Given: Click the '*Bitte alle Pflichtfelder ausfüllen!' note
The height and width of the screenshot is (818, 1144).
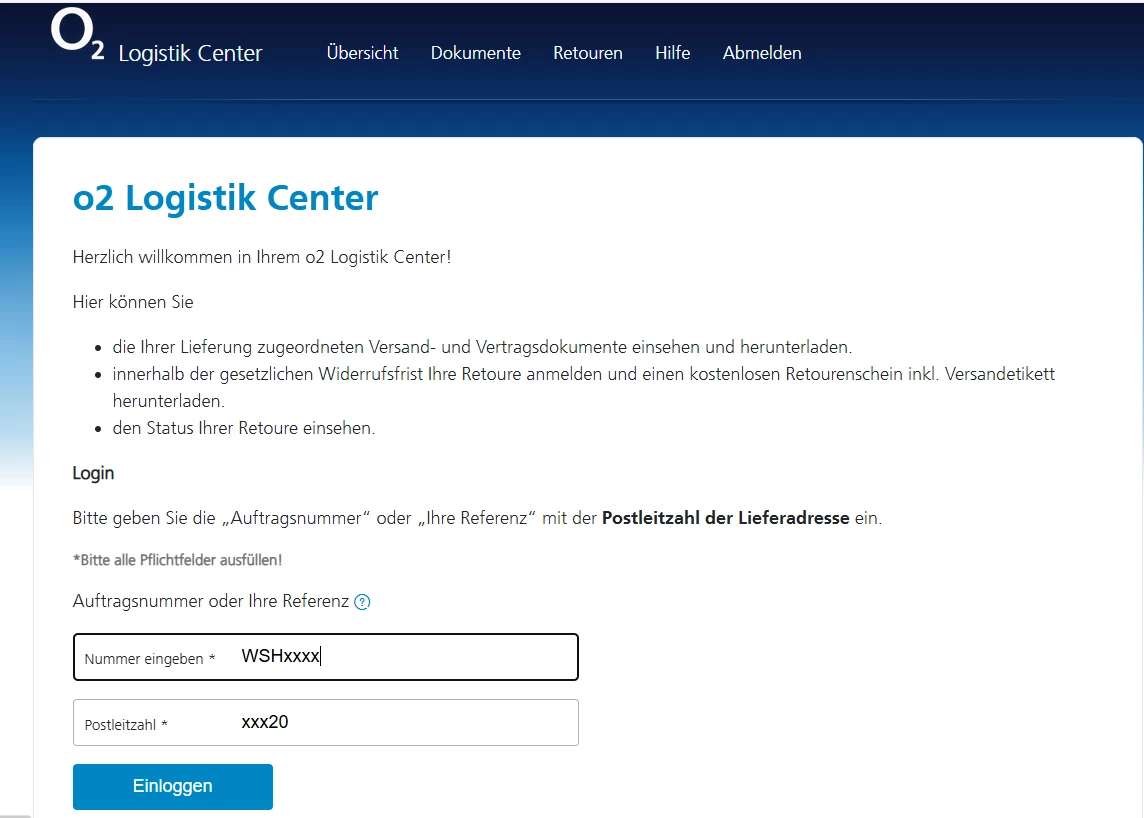Looking at the screenshot, I should [x=177, y=560].
